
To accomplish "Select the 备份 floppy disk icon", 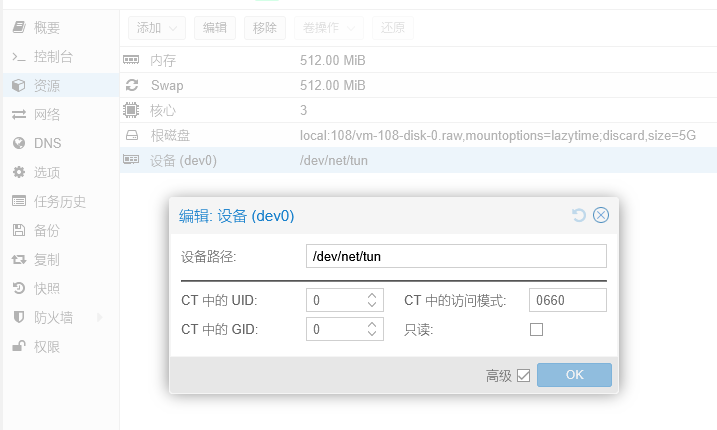I will click(19, 230).
